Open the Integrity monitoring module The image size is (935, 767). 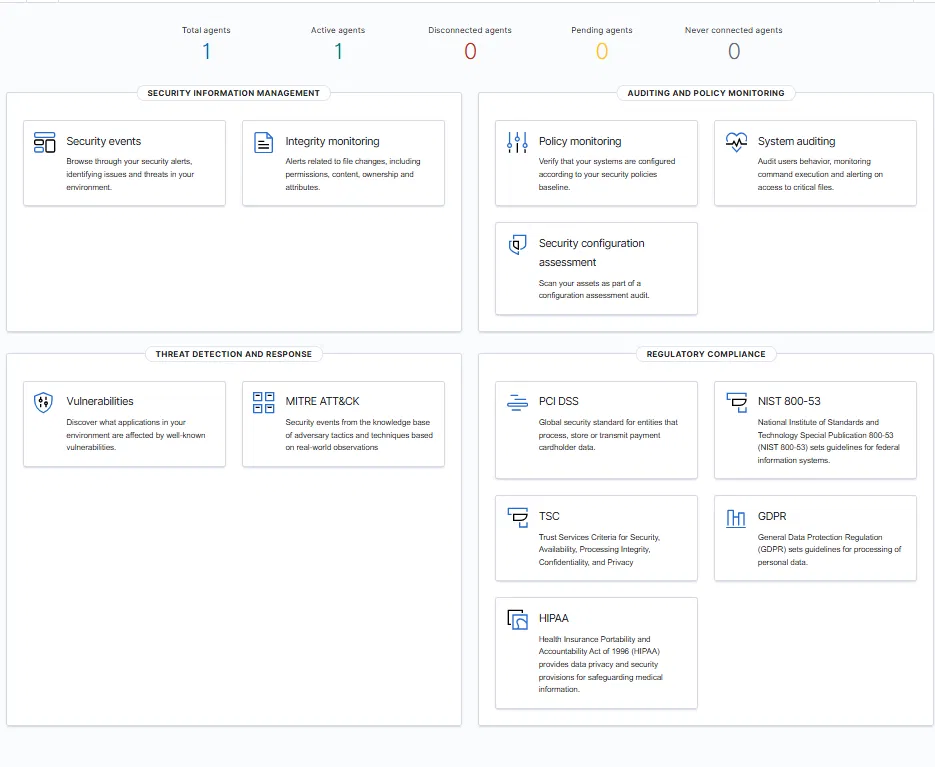pos(343,163)
